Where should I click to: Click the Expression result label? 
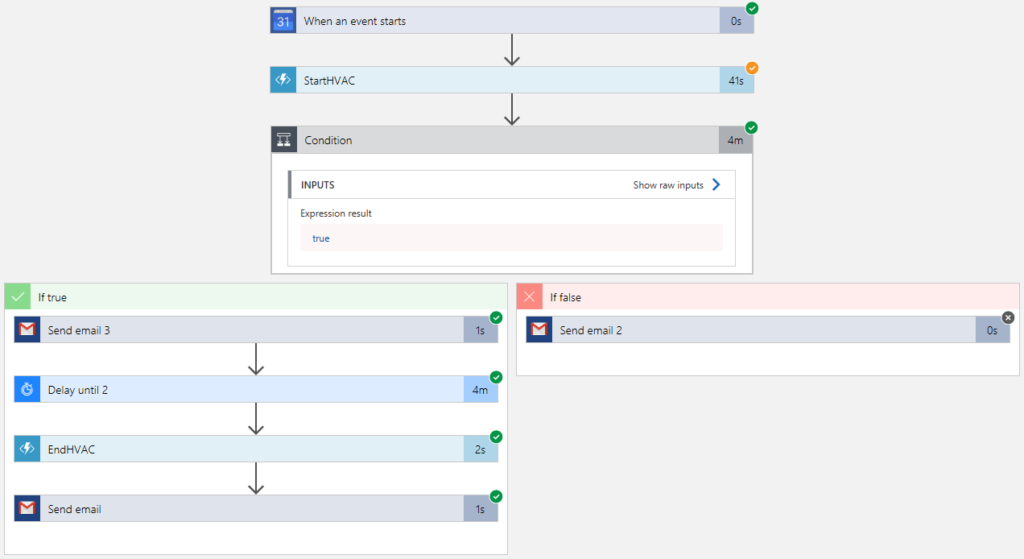click(336, 214)
